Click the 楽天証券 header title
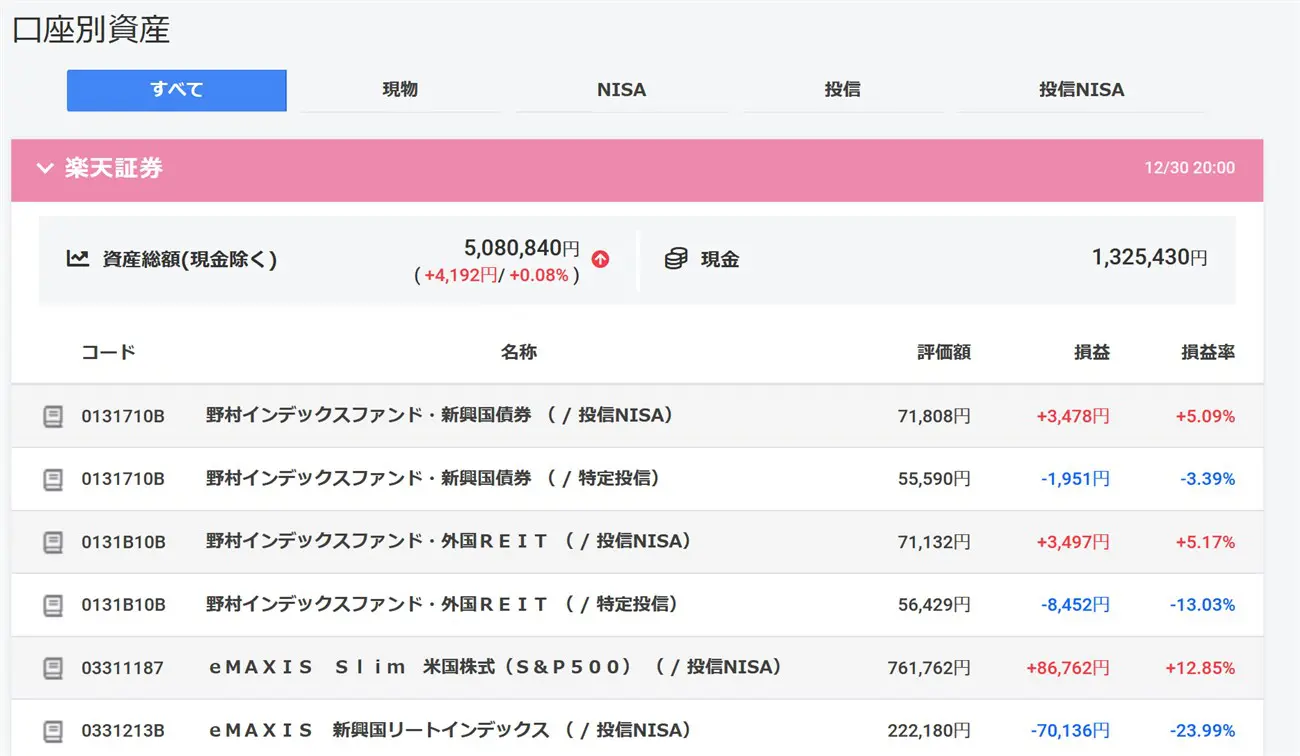 [x=114, y=168]
